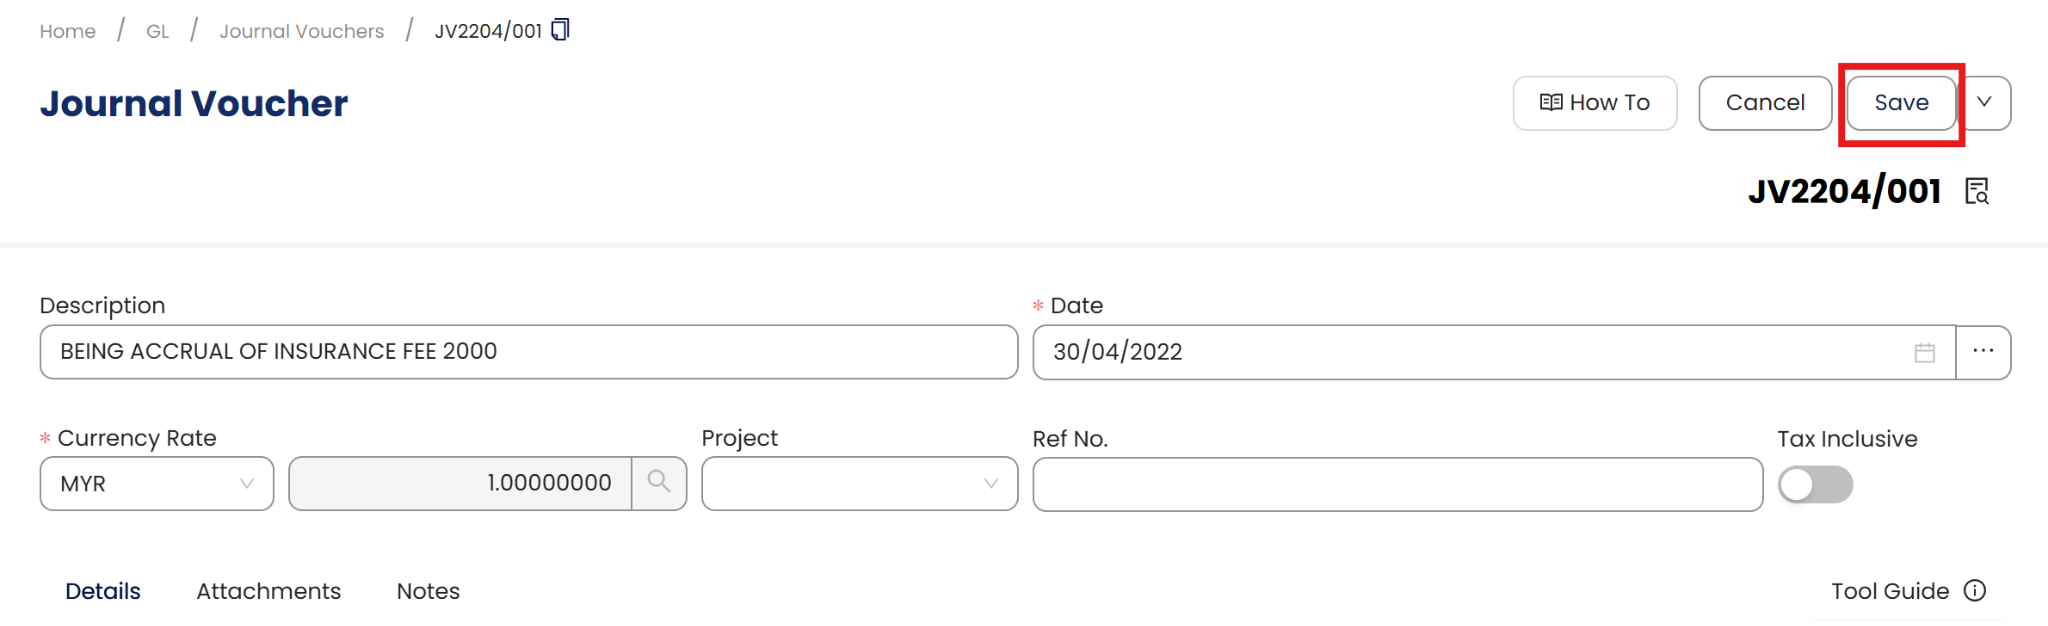Go to the Journal Vouchers breadcrumb link

pyautogui.click(x=301, y=31)
